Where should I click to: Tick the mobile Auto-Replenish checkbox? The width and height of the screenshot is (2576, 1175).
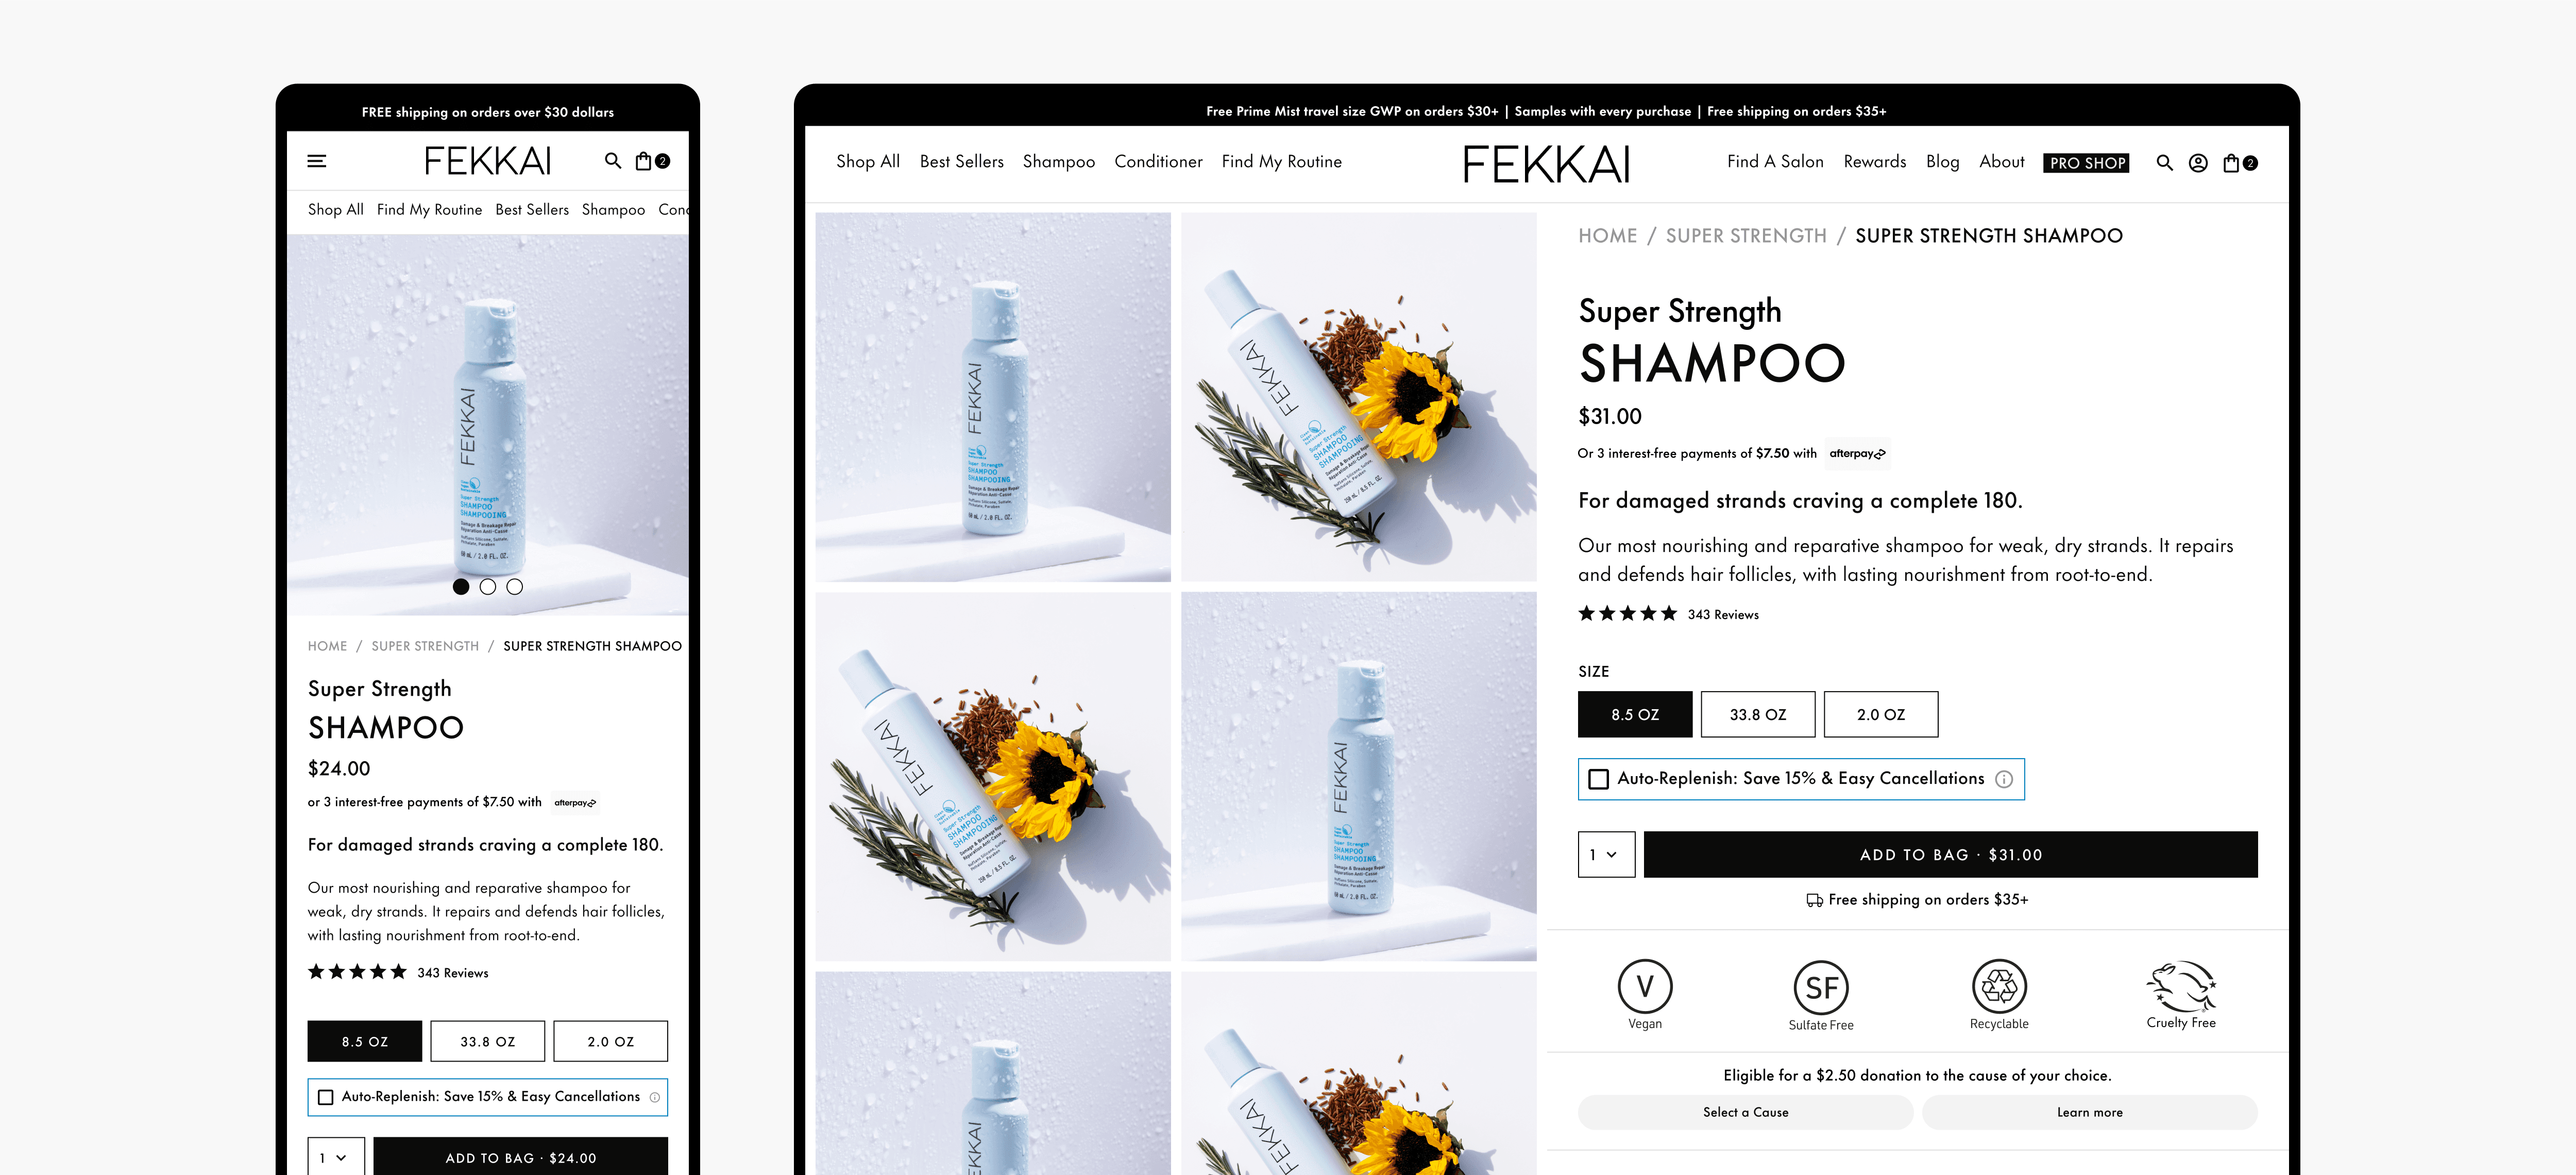pos(326,1097)
